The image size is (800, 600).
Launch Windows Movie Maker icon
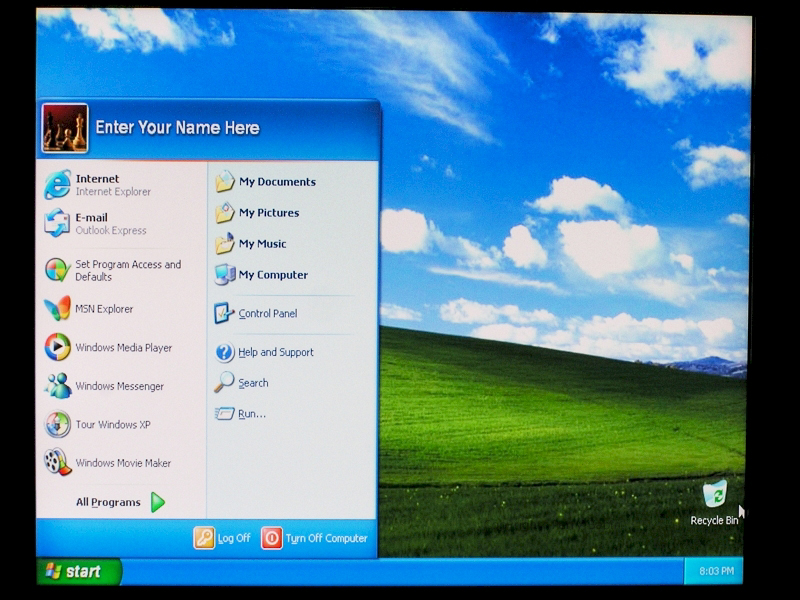point(57,462)
